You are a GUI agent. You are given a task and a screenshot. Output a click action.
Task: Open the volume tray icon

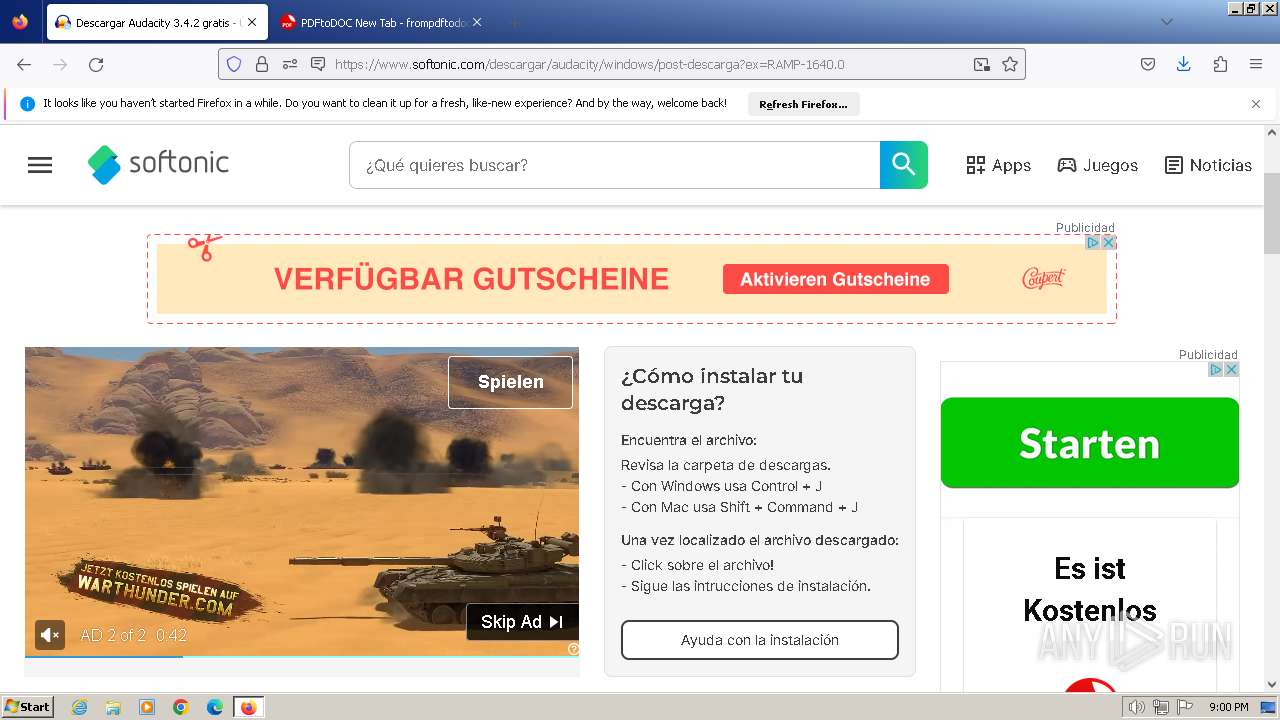click(1137, 707)
